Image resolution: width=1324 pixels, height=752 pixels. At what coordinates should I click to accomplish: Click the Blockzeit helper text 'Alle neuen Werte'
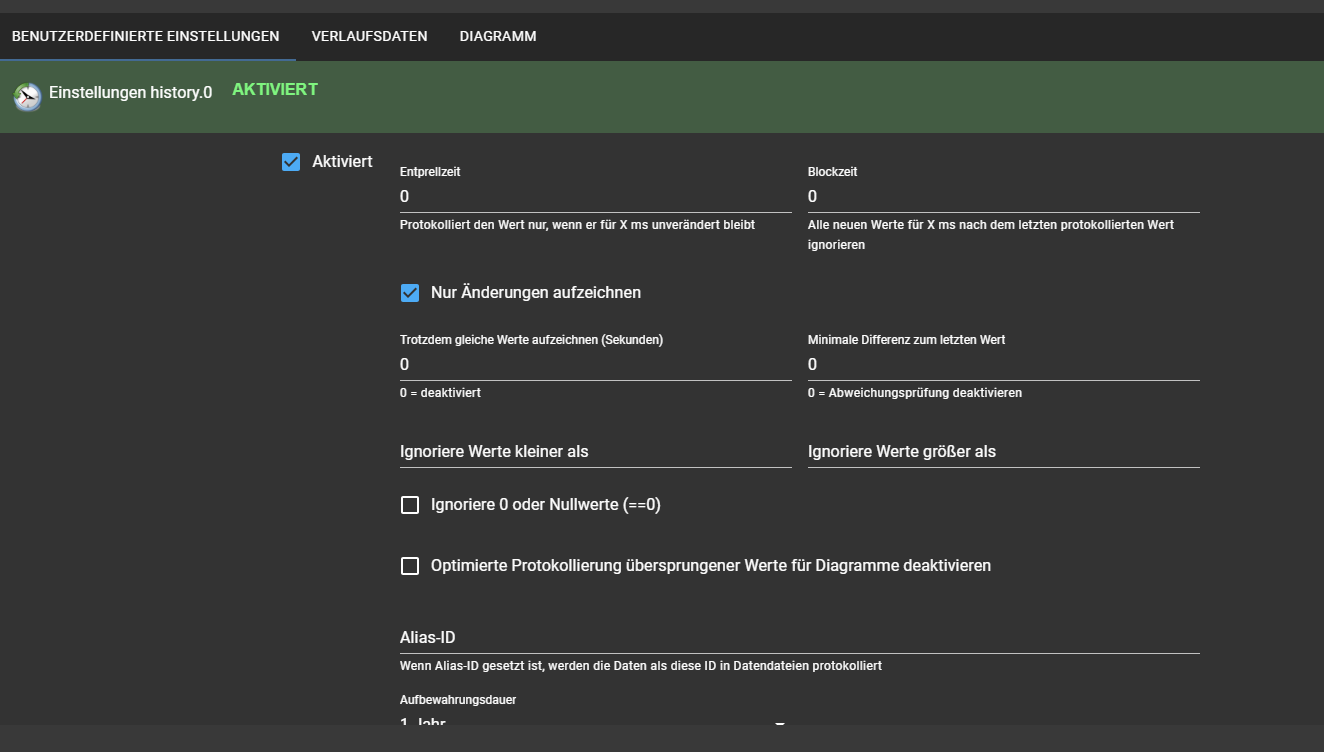pos(991,234)
